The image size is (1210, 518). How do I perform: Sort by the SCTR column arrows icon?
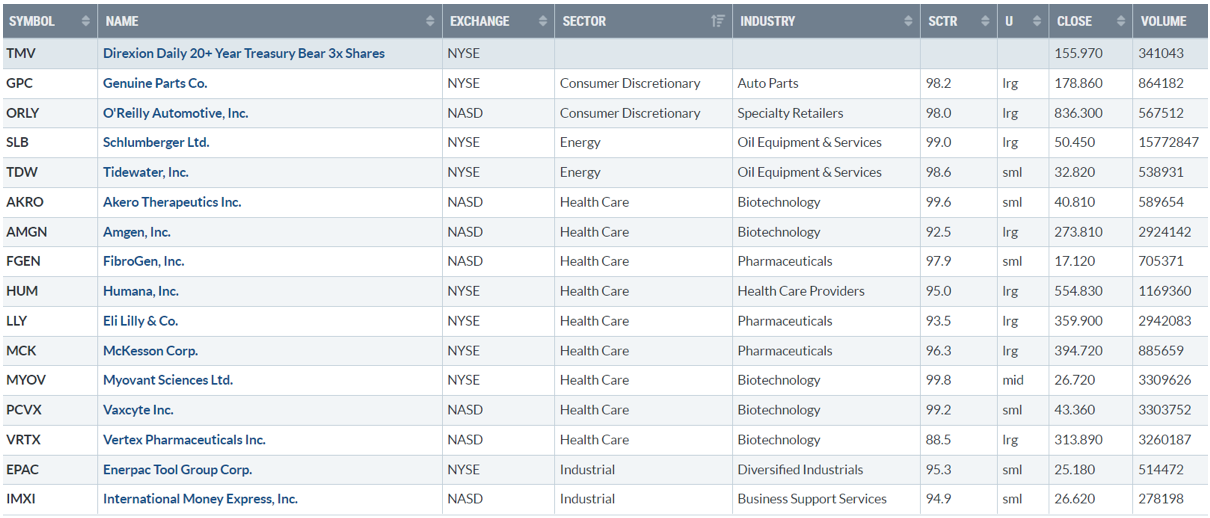point(984,21)
